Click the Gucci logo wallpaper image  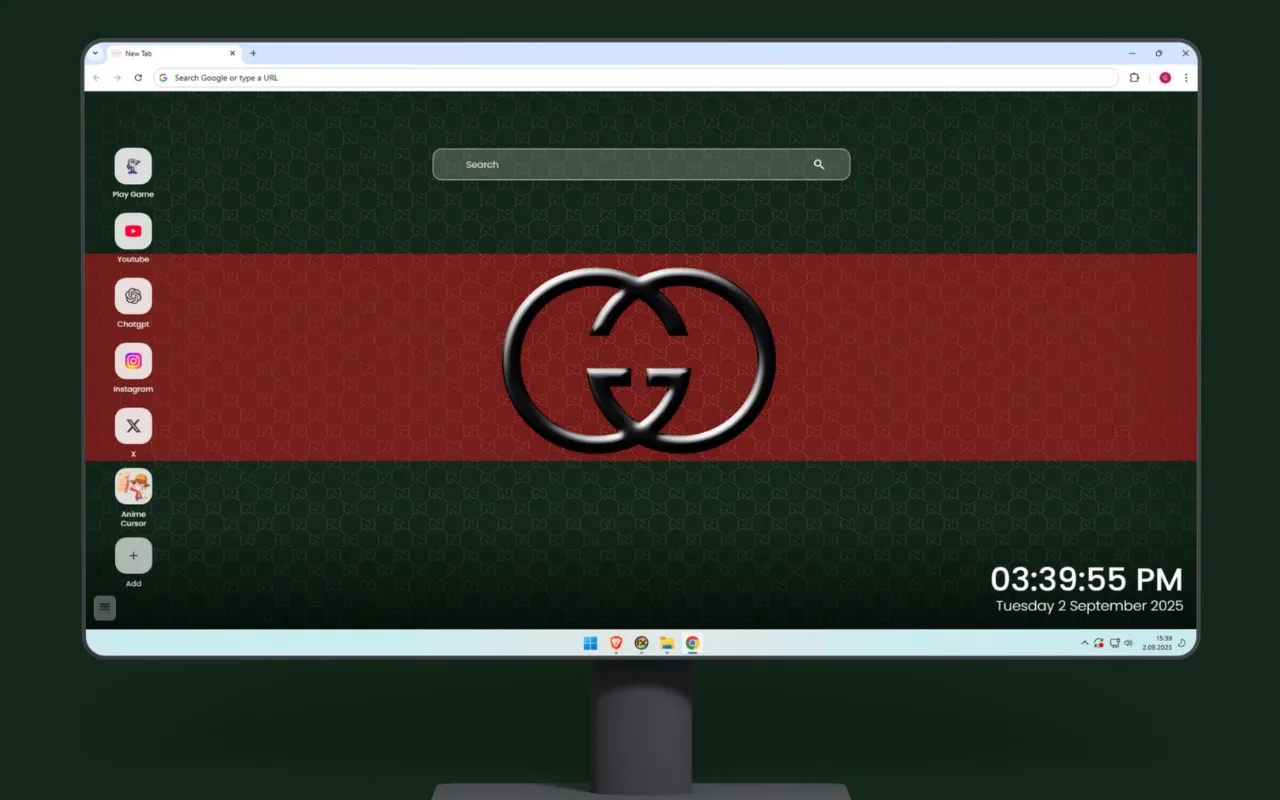(x=639, y=360)
